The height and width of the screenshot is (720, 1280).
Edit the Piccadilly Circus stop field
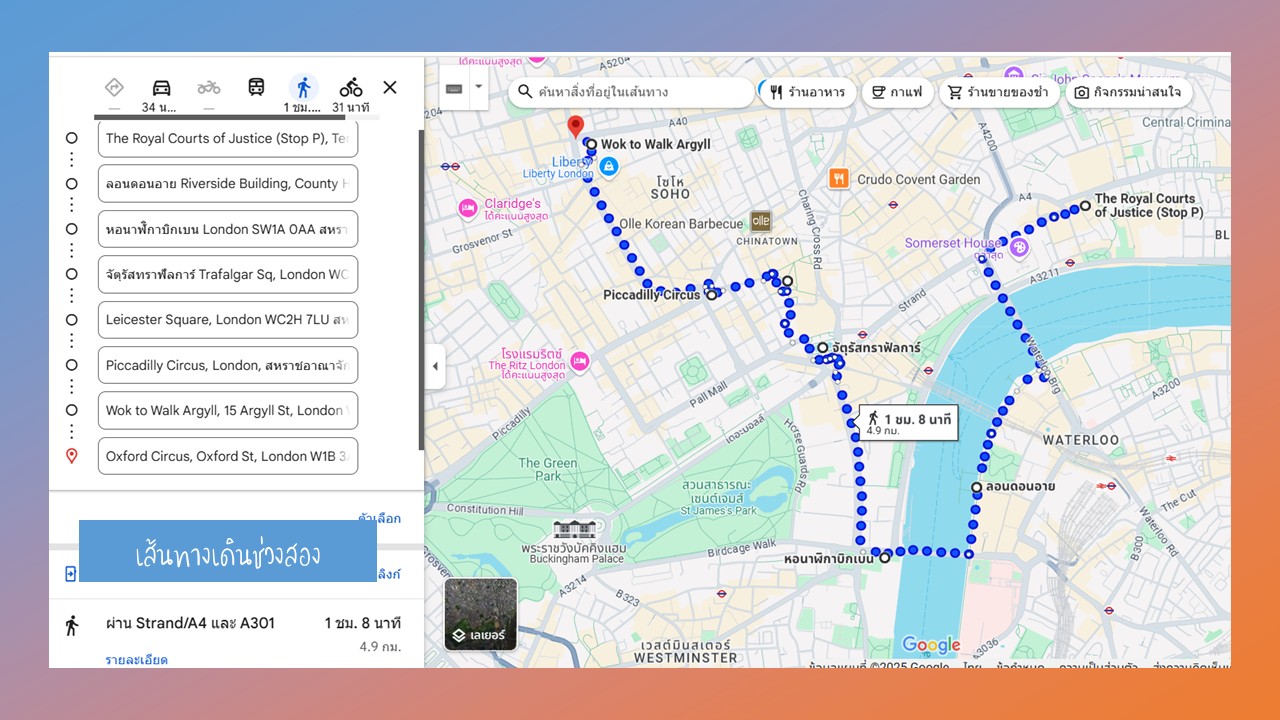tap(228, 365)
